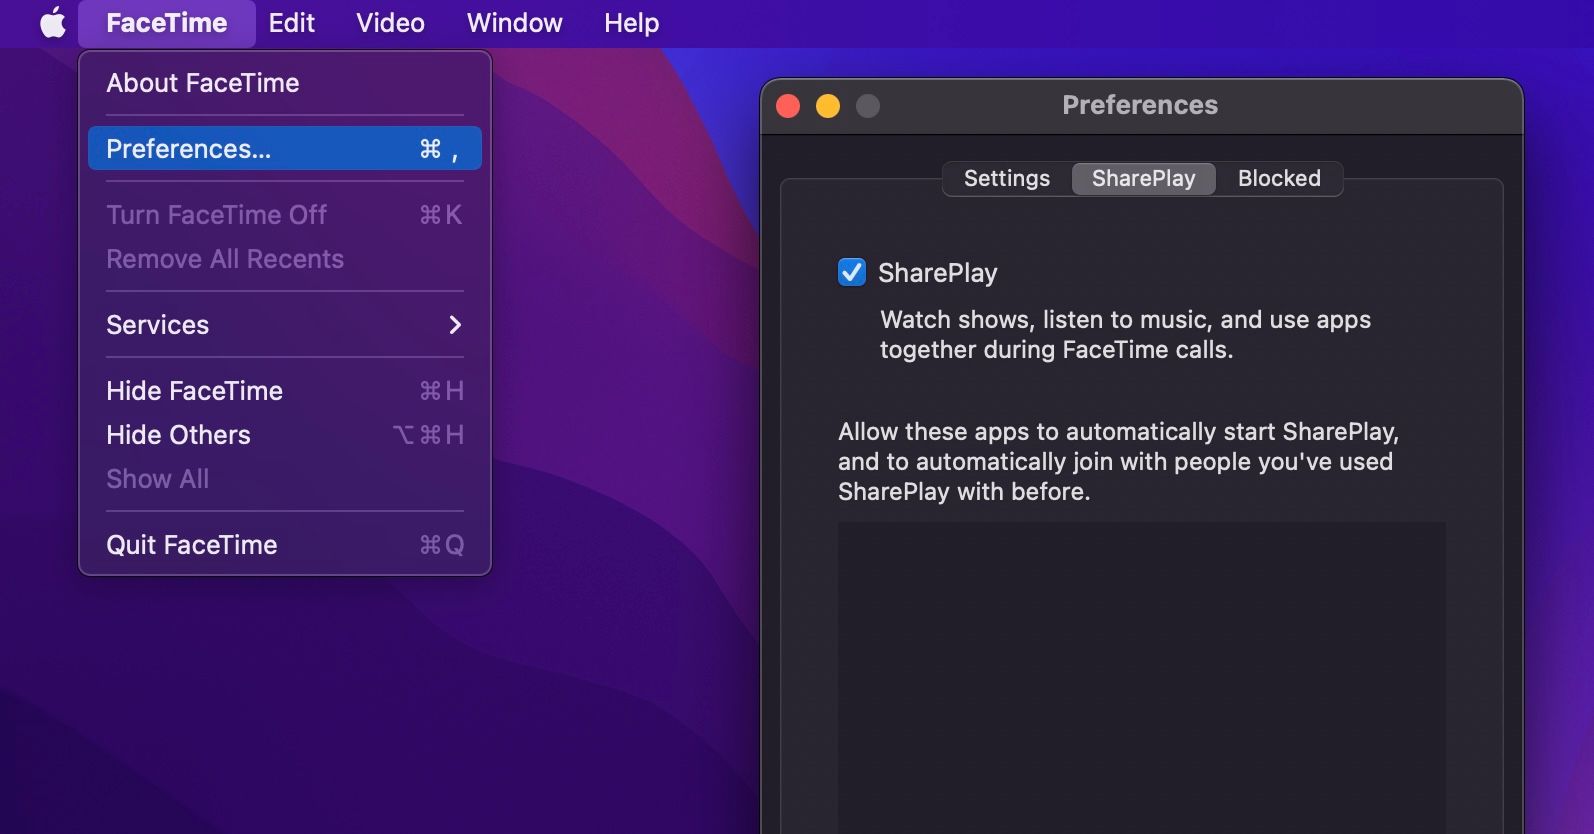Click the disabled Remove All Recents item
The height and width of the screenshot is (834, 1594).
click(285, 259)
